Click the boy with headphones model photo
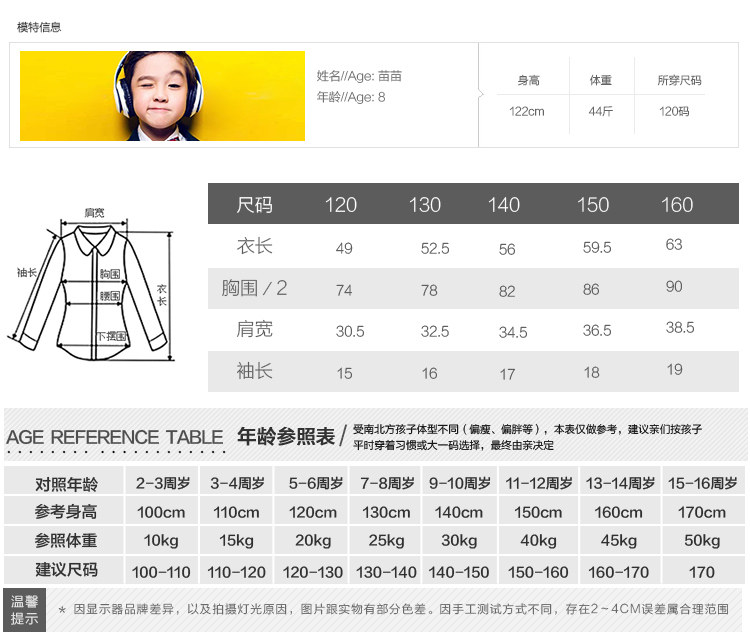This screenshot has height=640, width=750. 162,96
